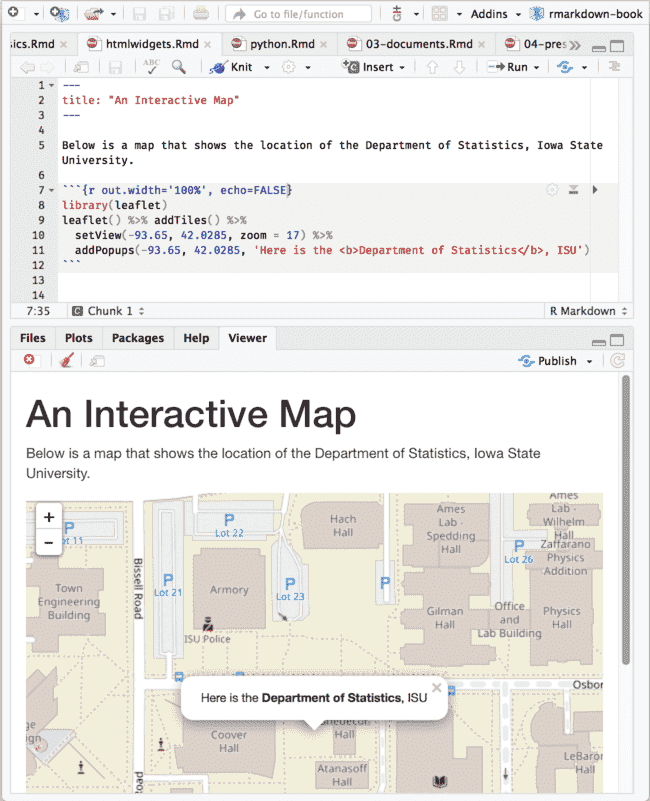This screenshot has height=801, width=650.
Task: Run current chunk with the play arrow
Action: click(596, 190)
